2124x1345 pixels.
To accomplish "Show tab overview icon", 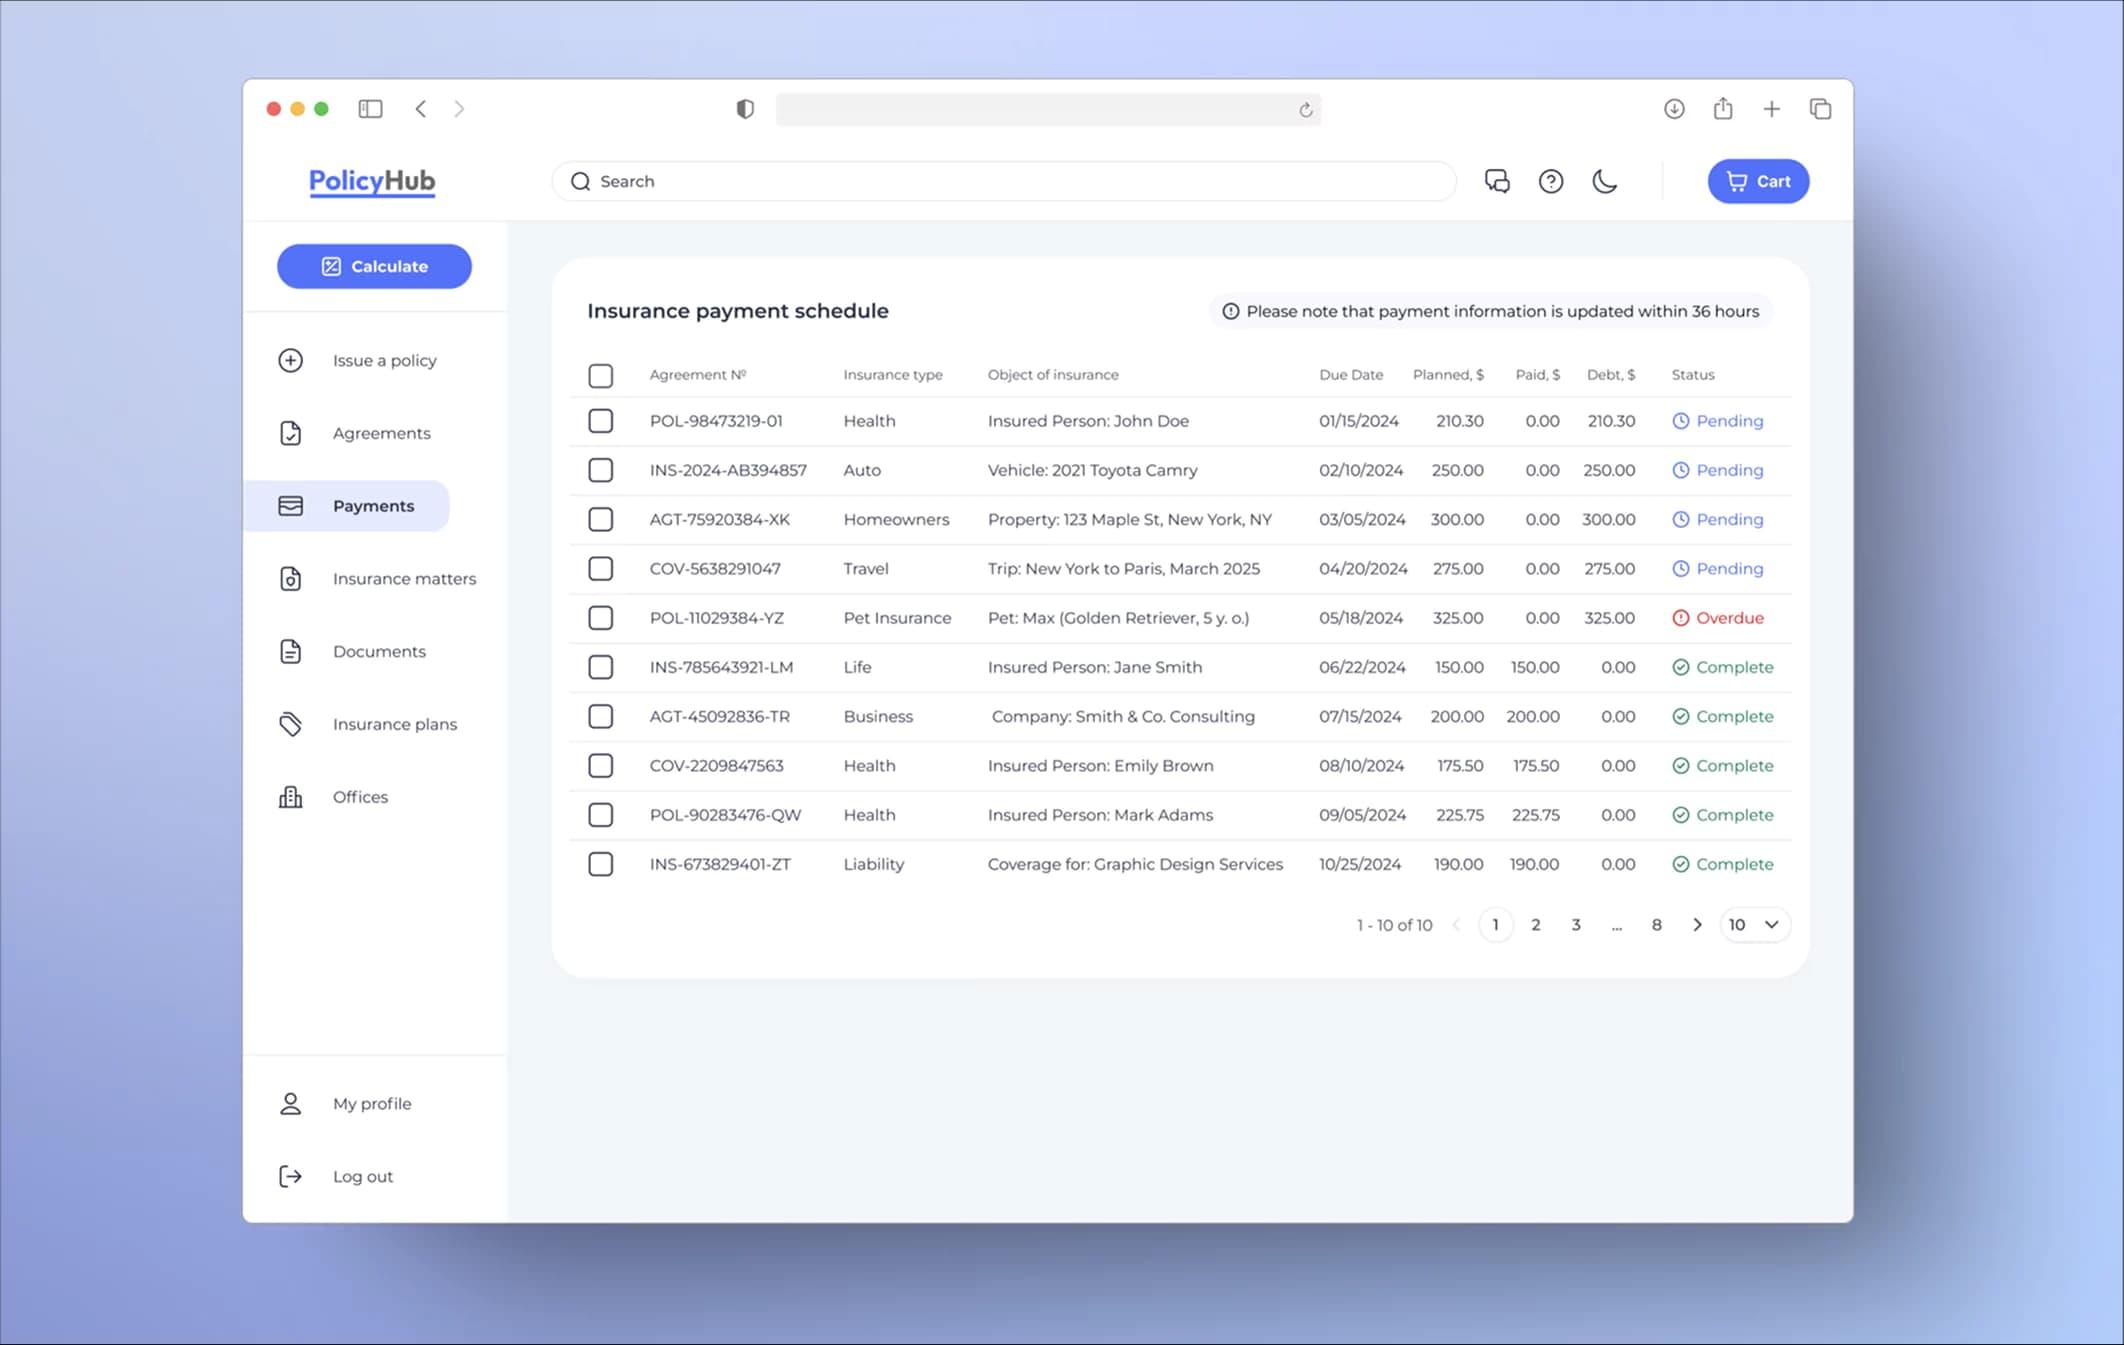I will coord(1820,109).
